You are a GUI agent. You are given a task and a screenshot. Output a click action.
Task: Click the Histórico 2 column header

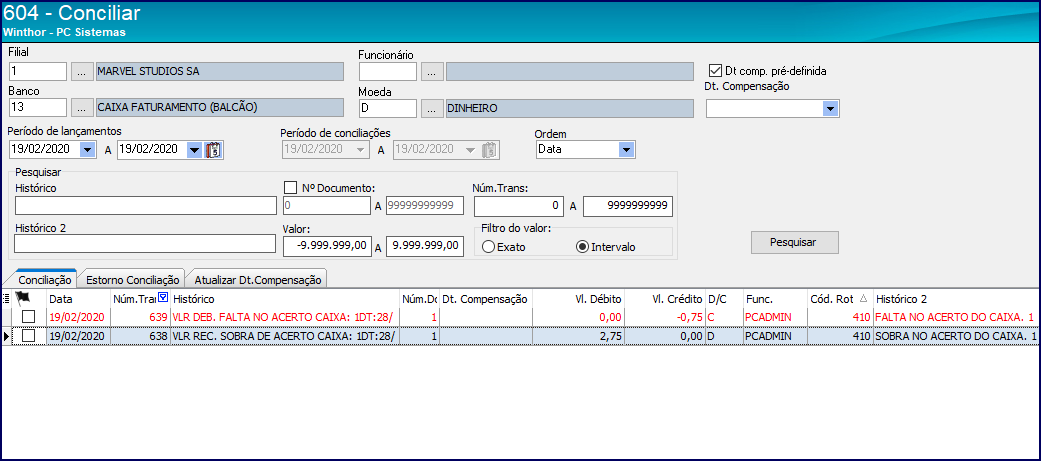957,299
